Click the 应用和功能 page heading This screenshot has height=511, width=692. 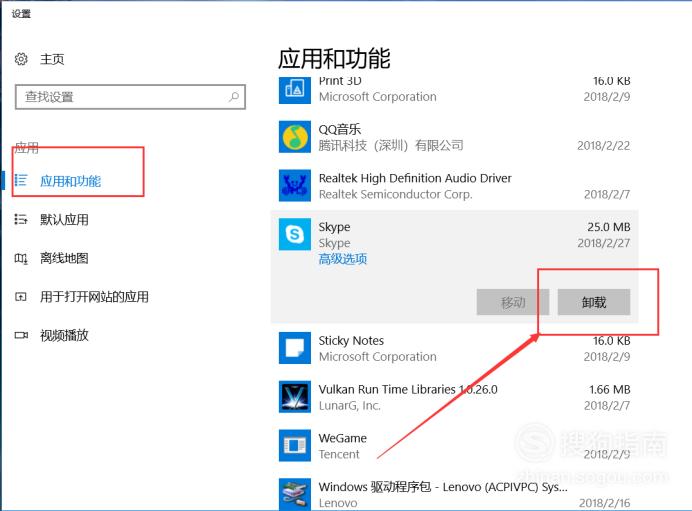334,59
